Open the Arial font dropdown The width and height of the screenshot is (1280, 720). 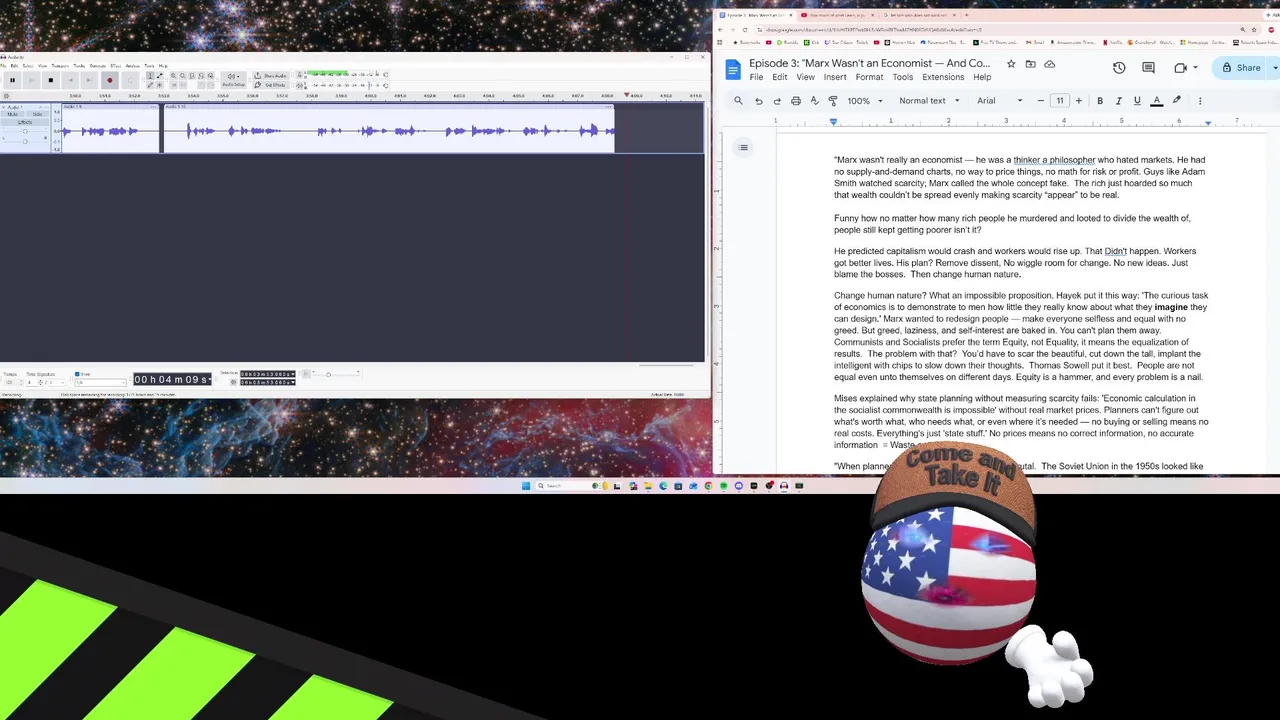pos(1000,100)
